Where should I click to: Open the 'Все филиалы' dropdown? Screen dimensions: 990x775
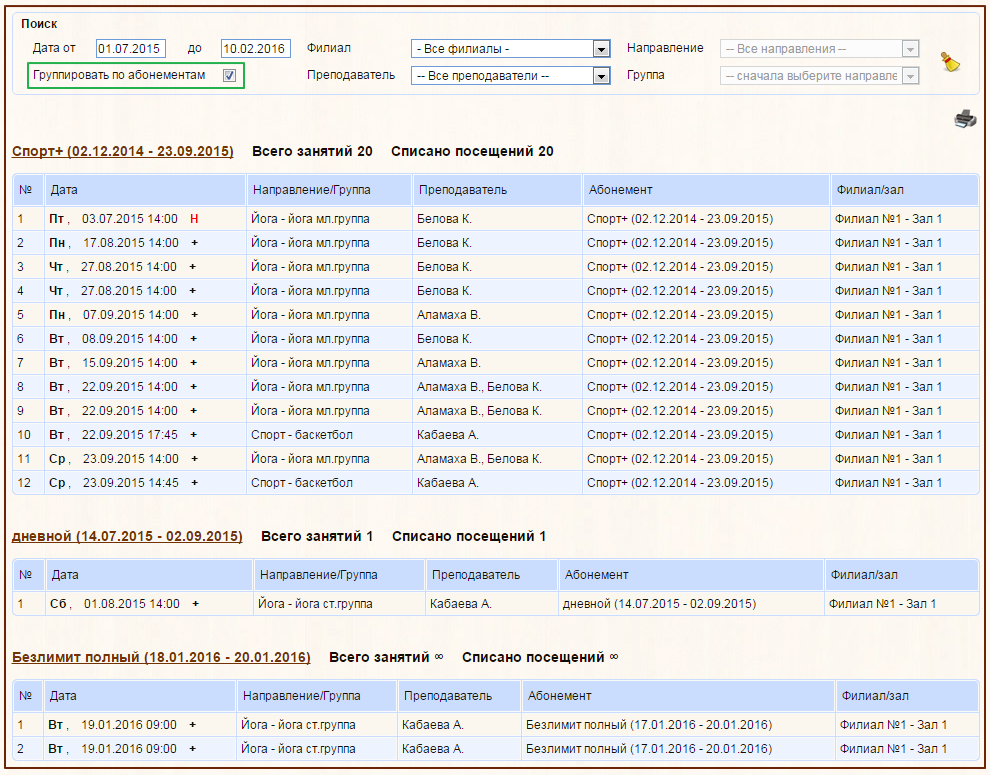tap(510, 49)
